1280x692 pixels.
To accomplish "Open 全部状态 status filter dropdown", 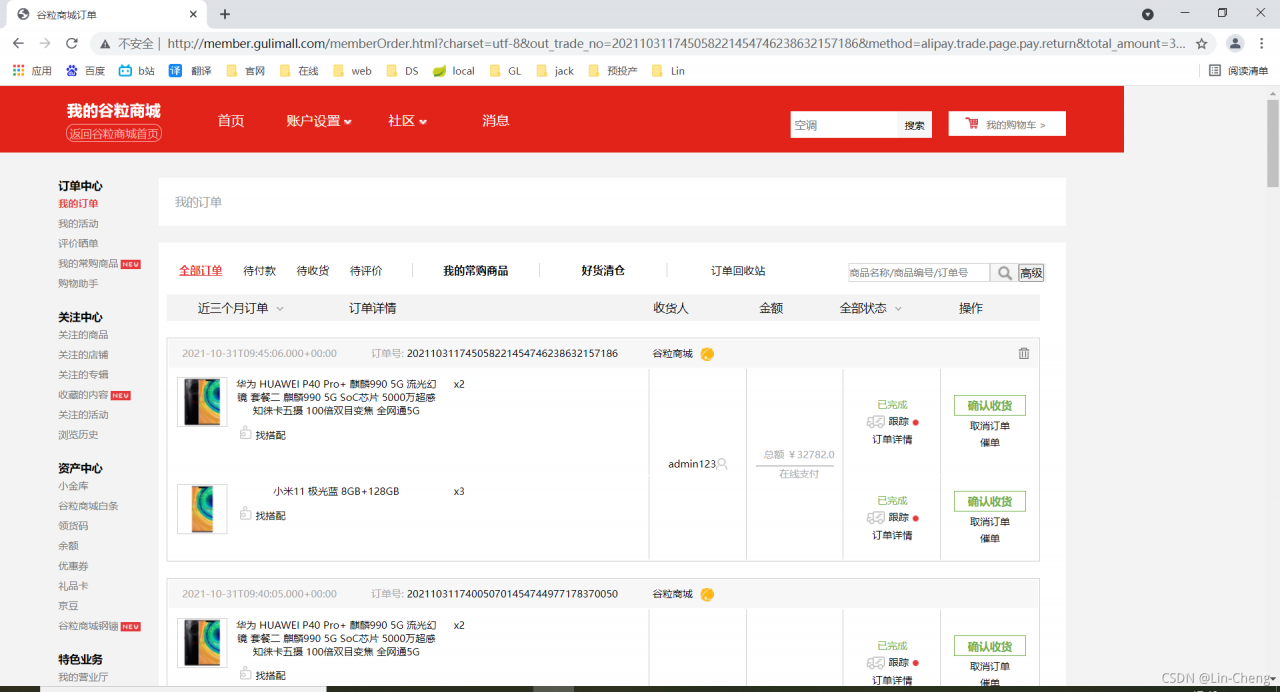I will 871,308.
